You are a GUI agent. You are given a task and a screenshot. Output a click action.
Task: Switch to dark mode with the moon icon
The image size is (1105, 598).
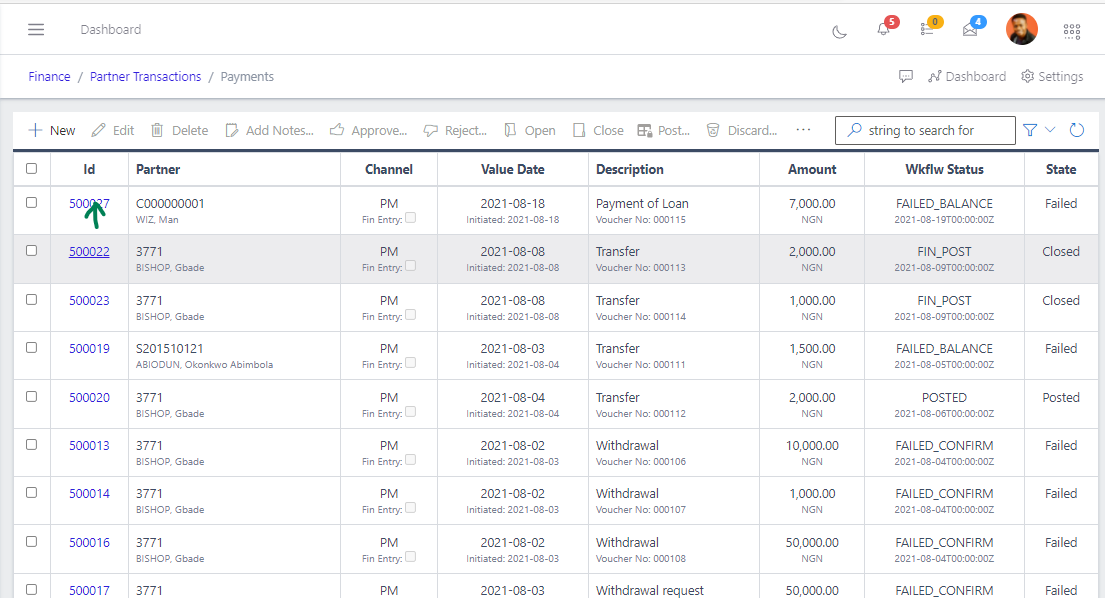pos(841,29)
